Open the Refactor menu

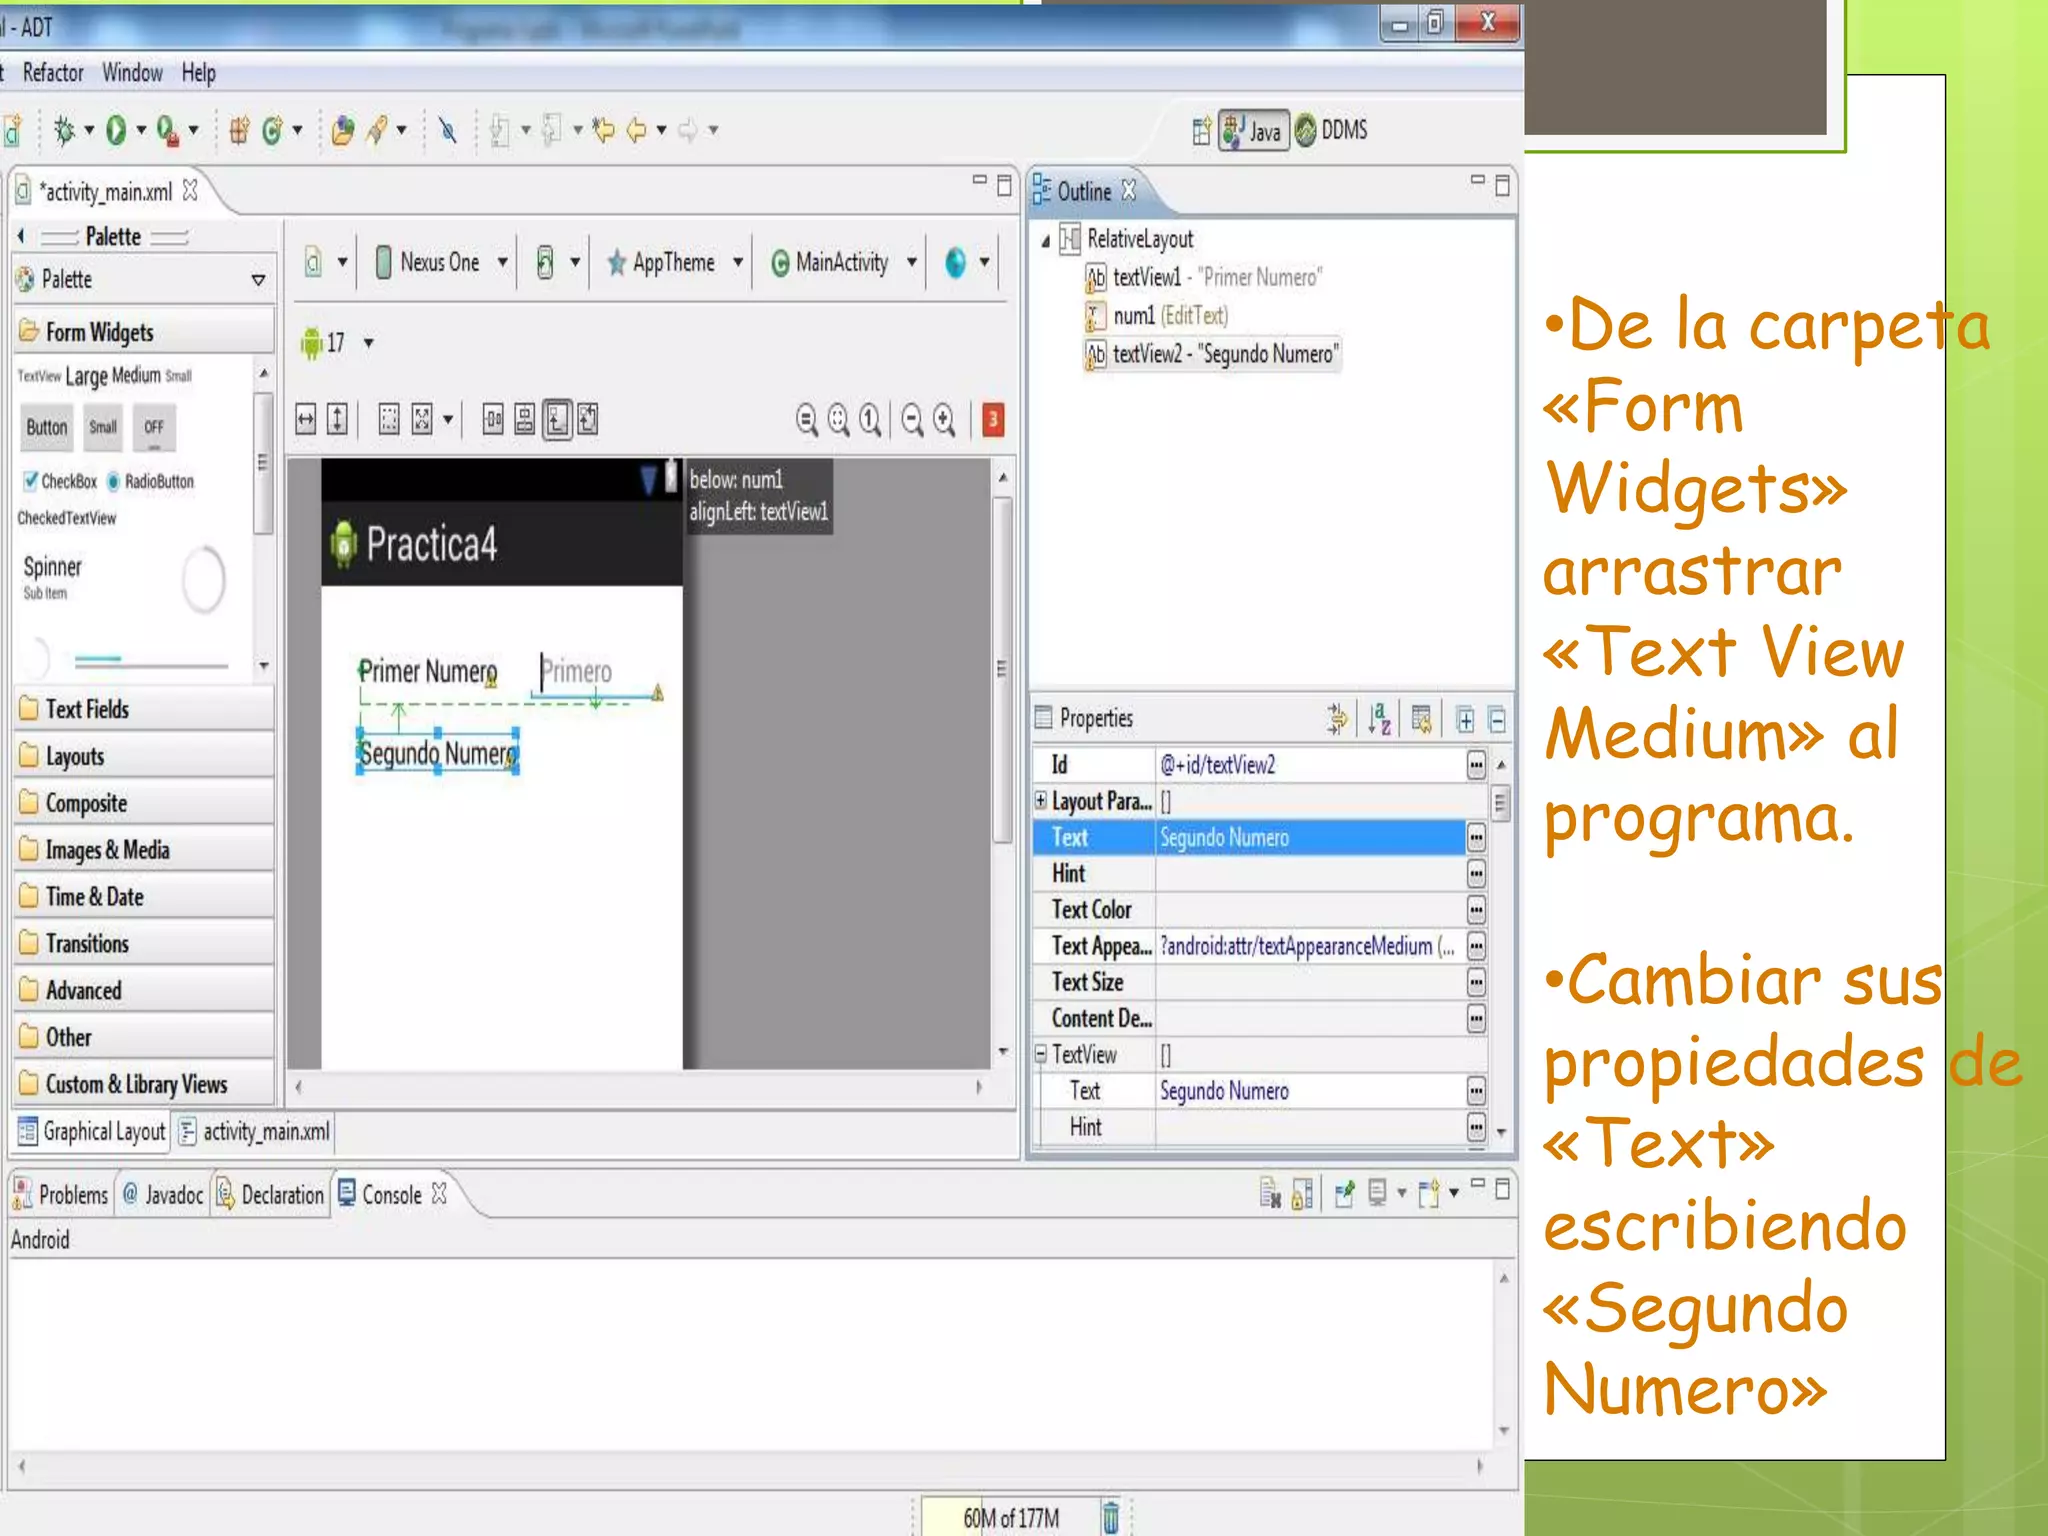pyautogui.click(x=54, y=73)
